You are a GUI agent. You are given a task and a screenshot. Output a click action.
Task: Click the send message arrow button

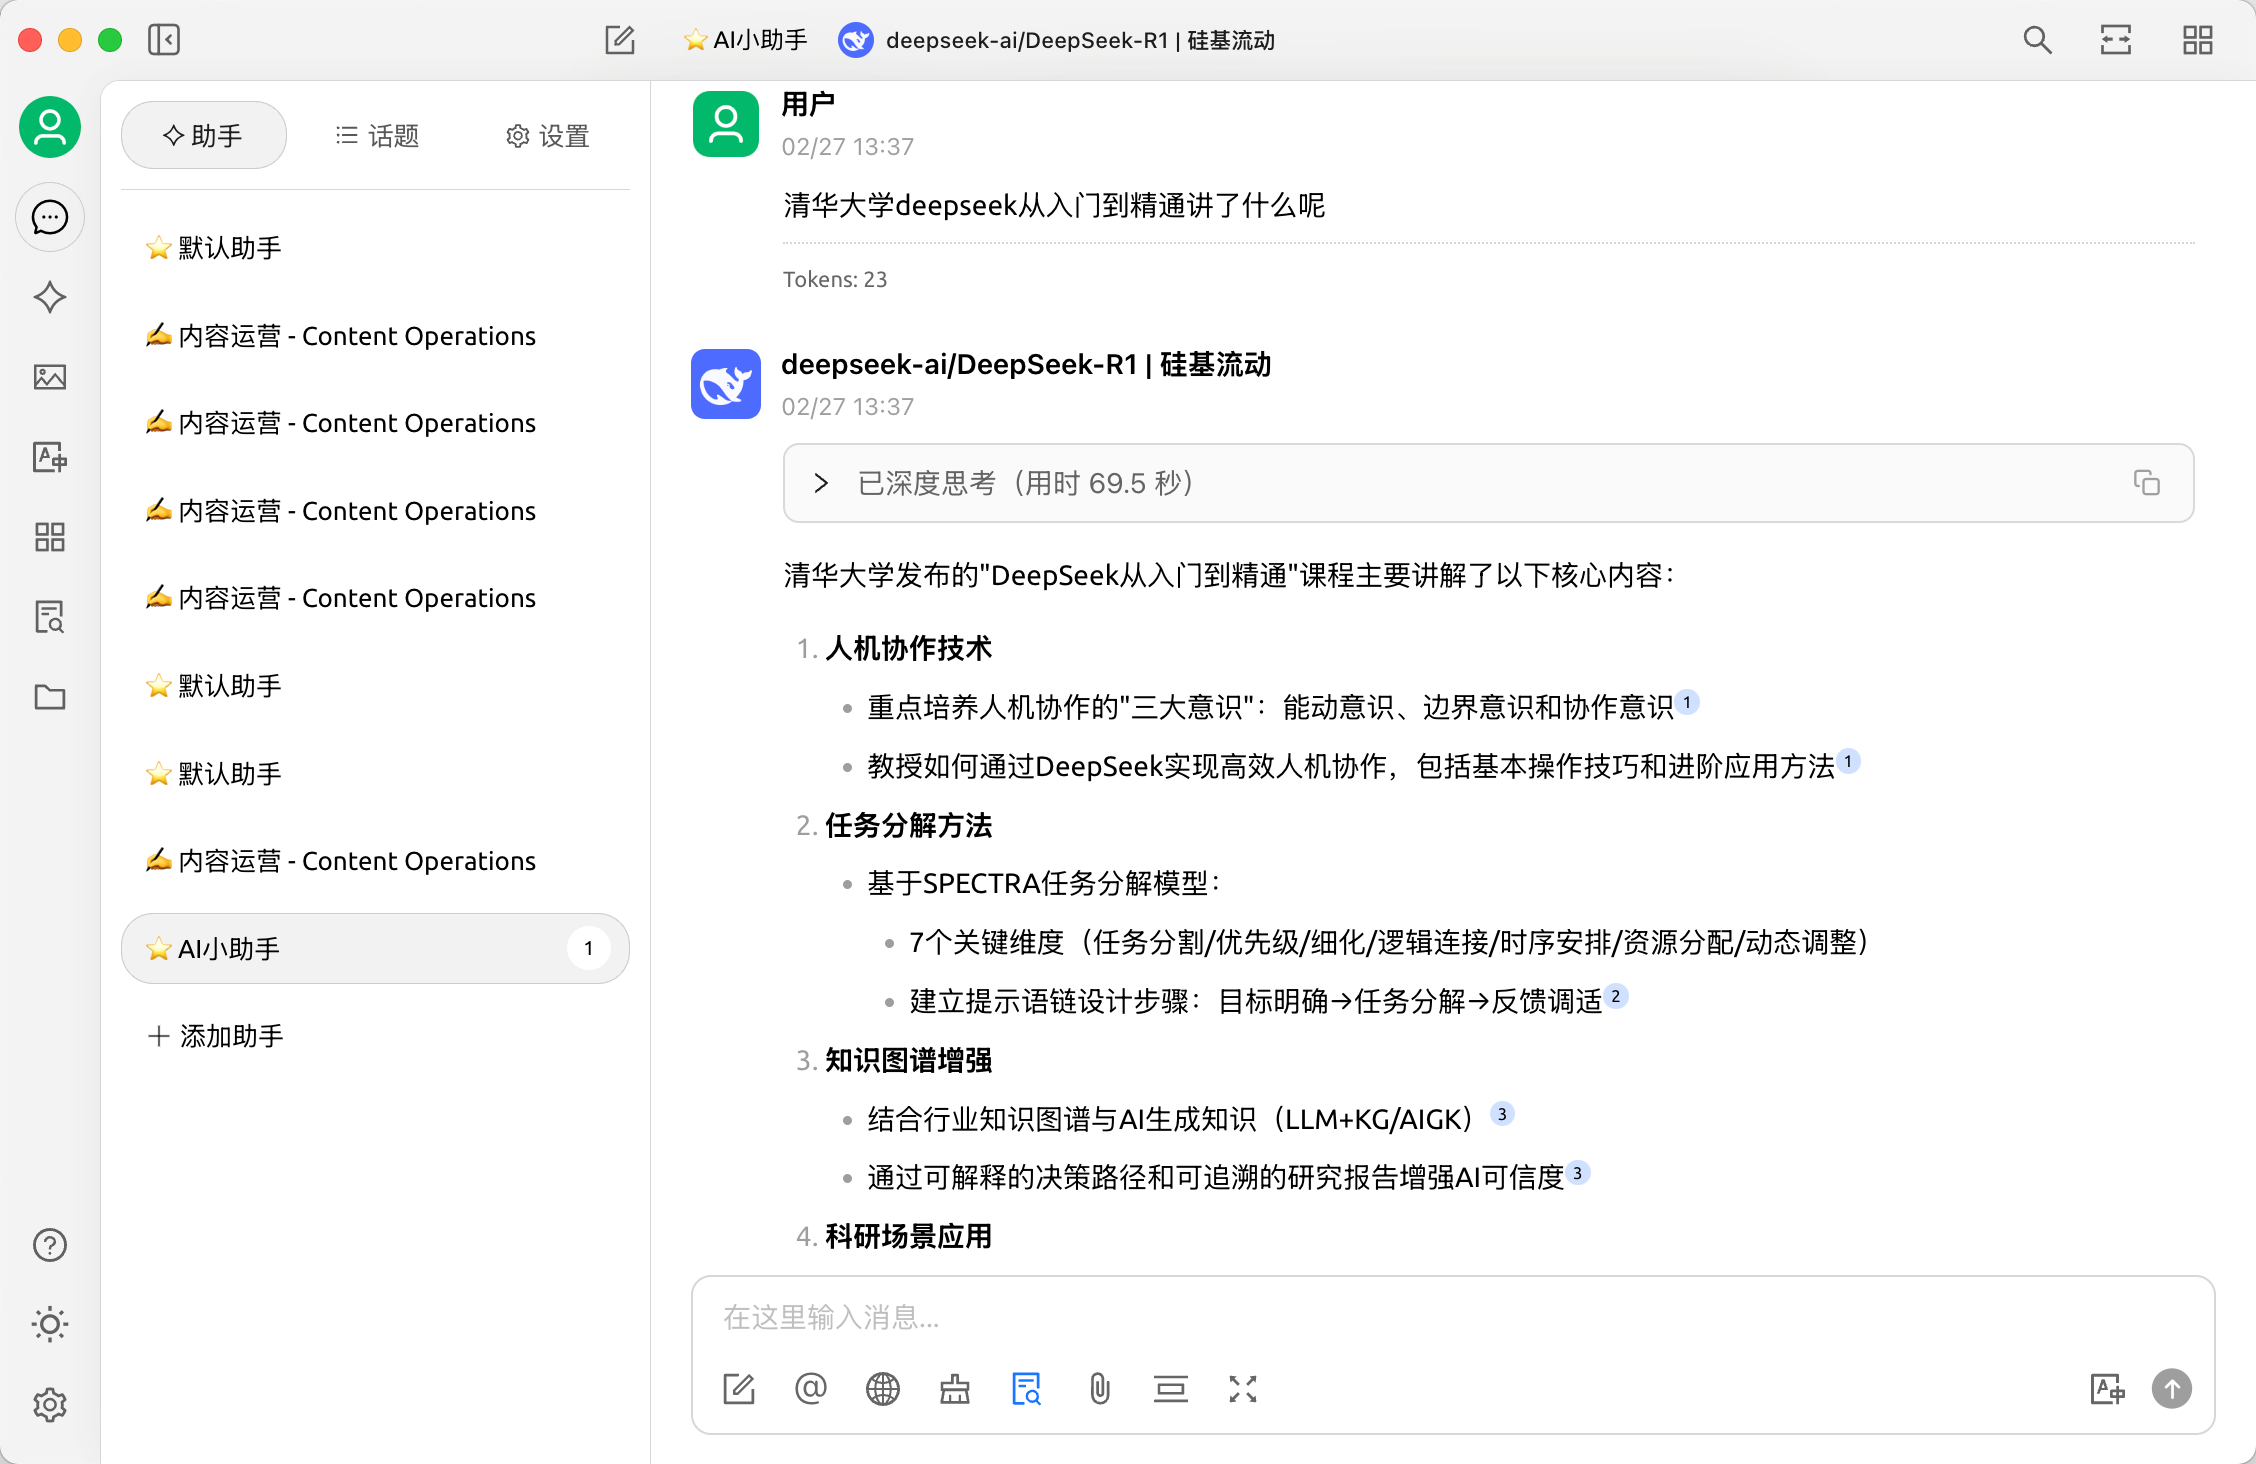click(2171, 1389)
